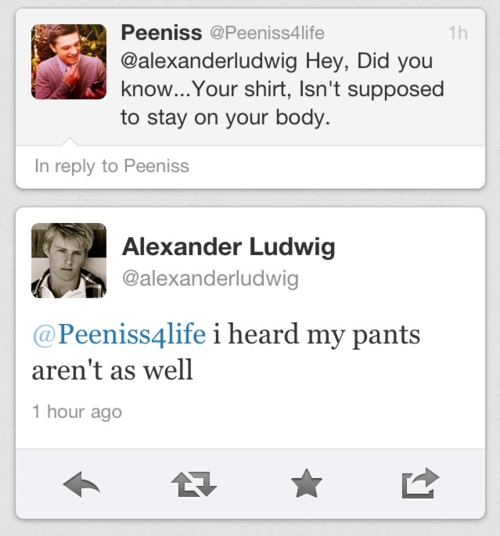The image size is (500, 536).
Task: Open the tweet text about shirt
Action: click(x=282, y=89)
